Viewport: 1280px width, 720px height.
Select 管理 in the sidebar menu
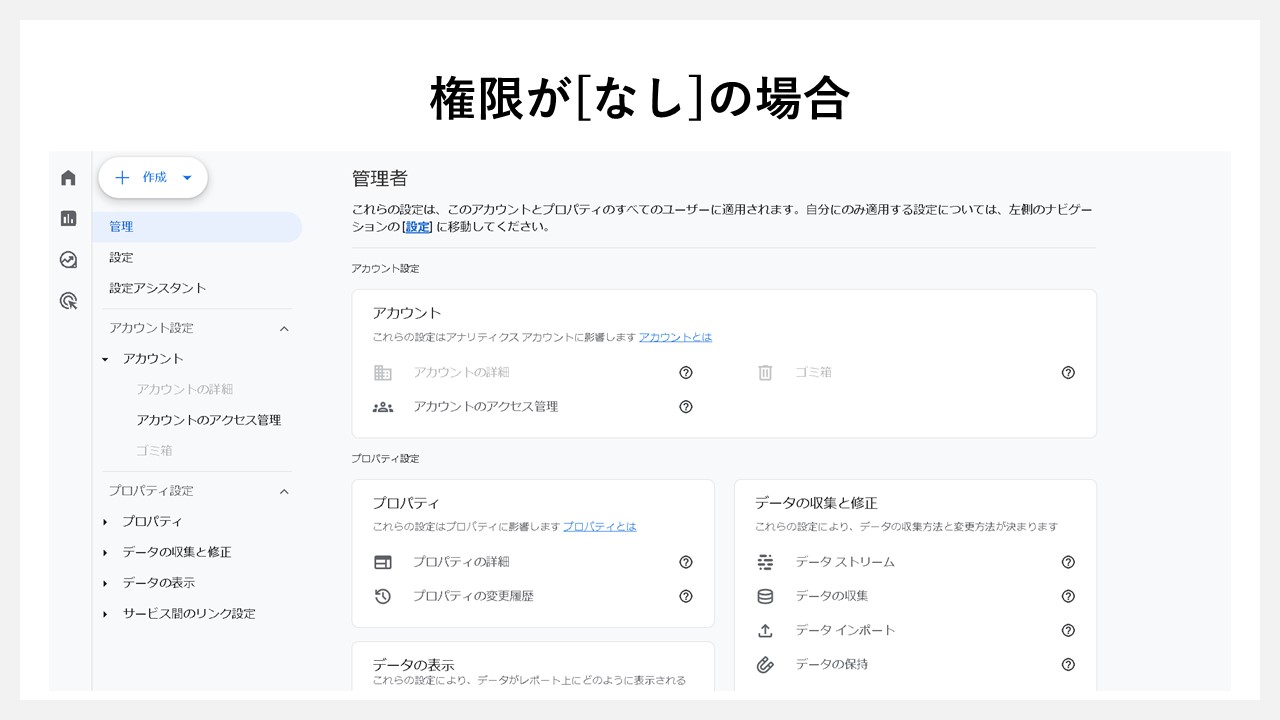121,226
